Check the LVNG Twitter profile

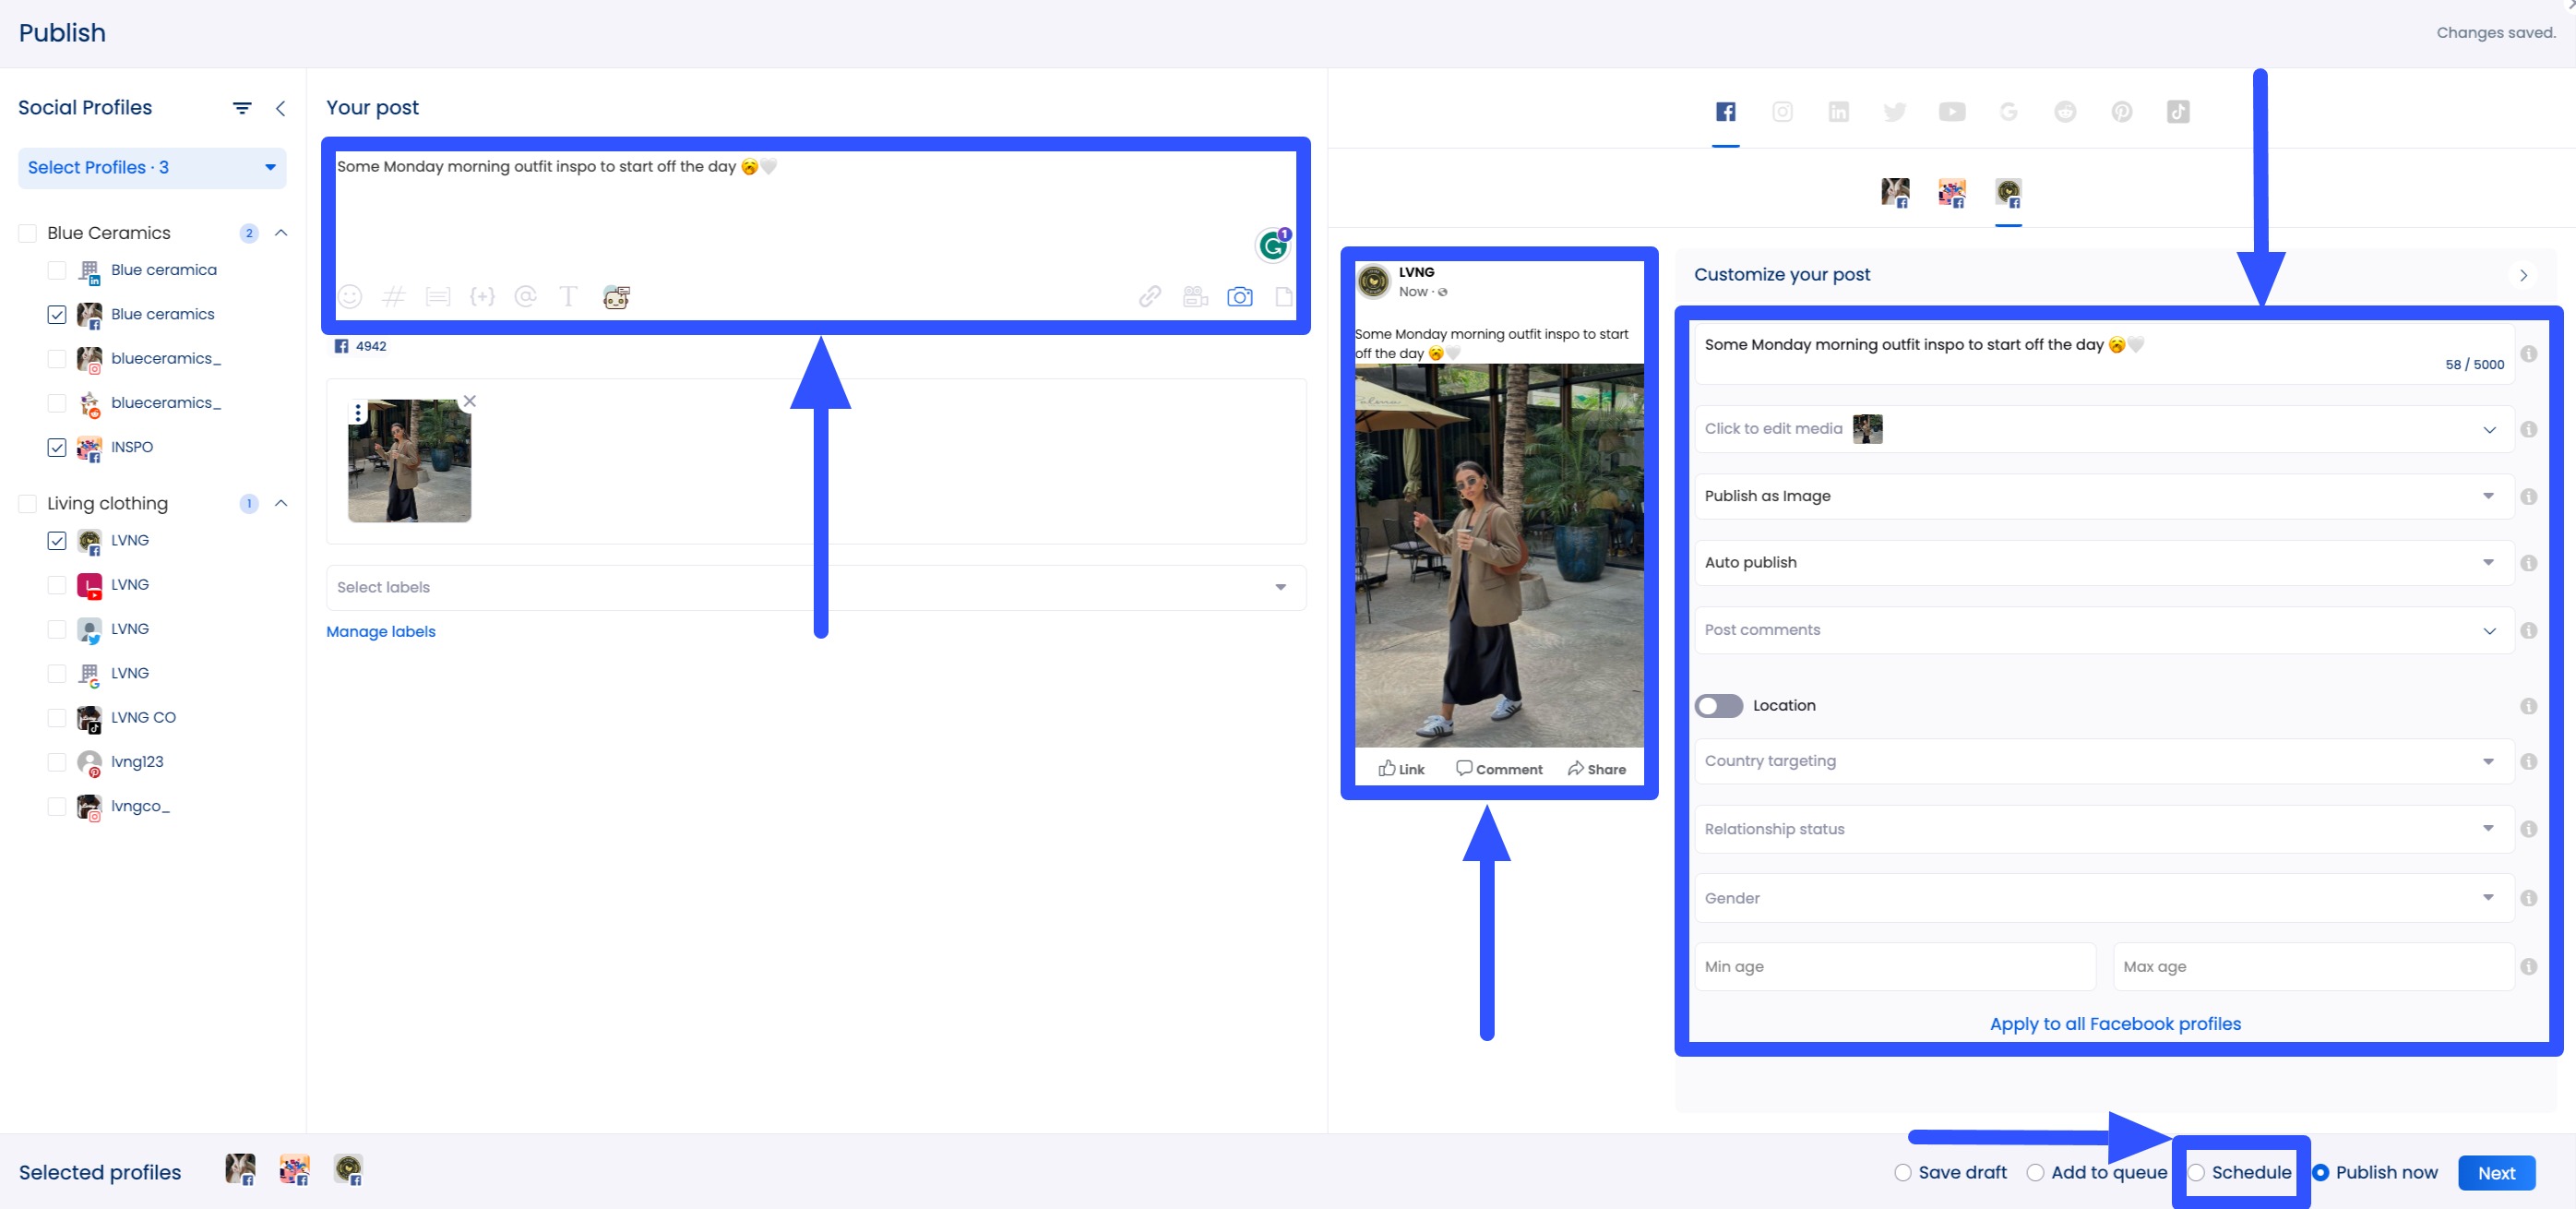pos(57,629)
